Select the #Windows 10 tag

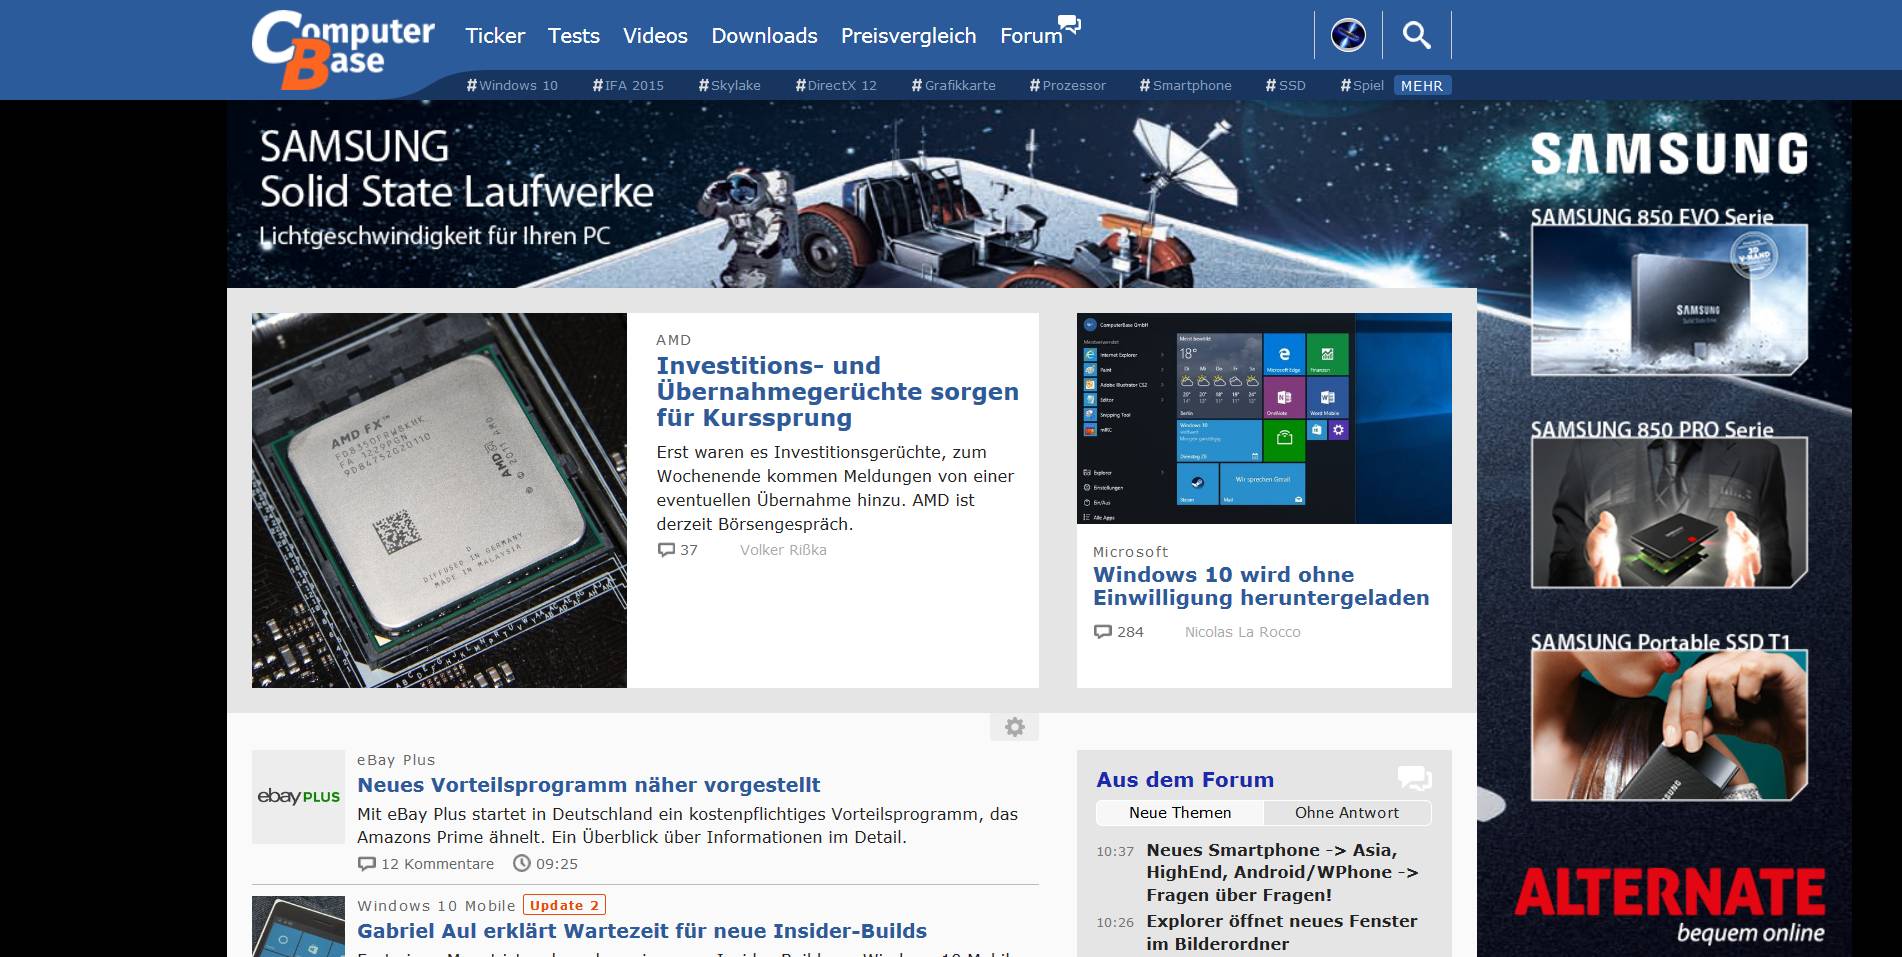[512, 85]
